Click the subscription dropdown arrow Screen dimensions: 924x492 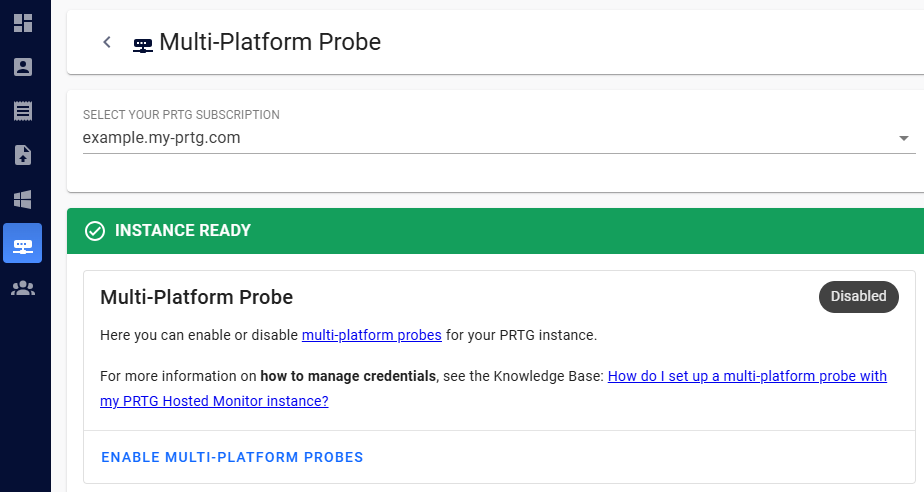pyautogui.click(x=903, y=138)
